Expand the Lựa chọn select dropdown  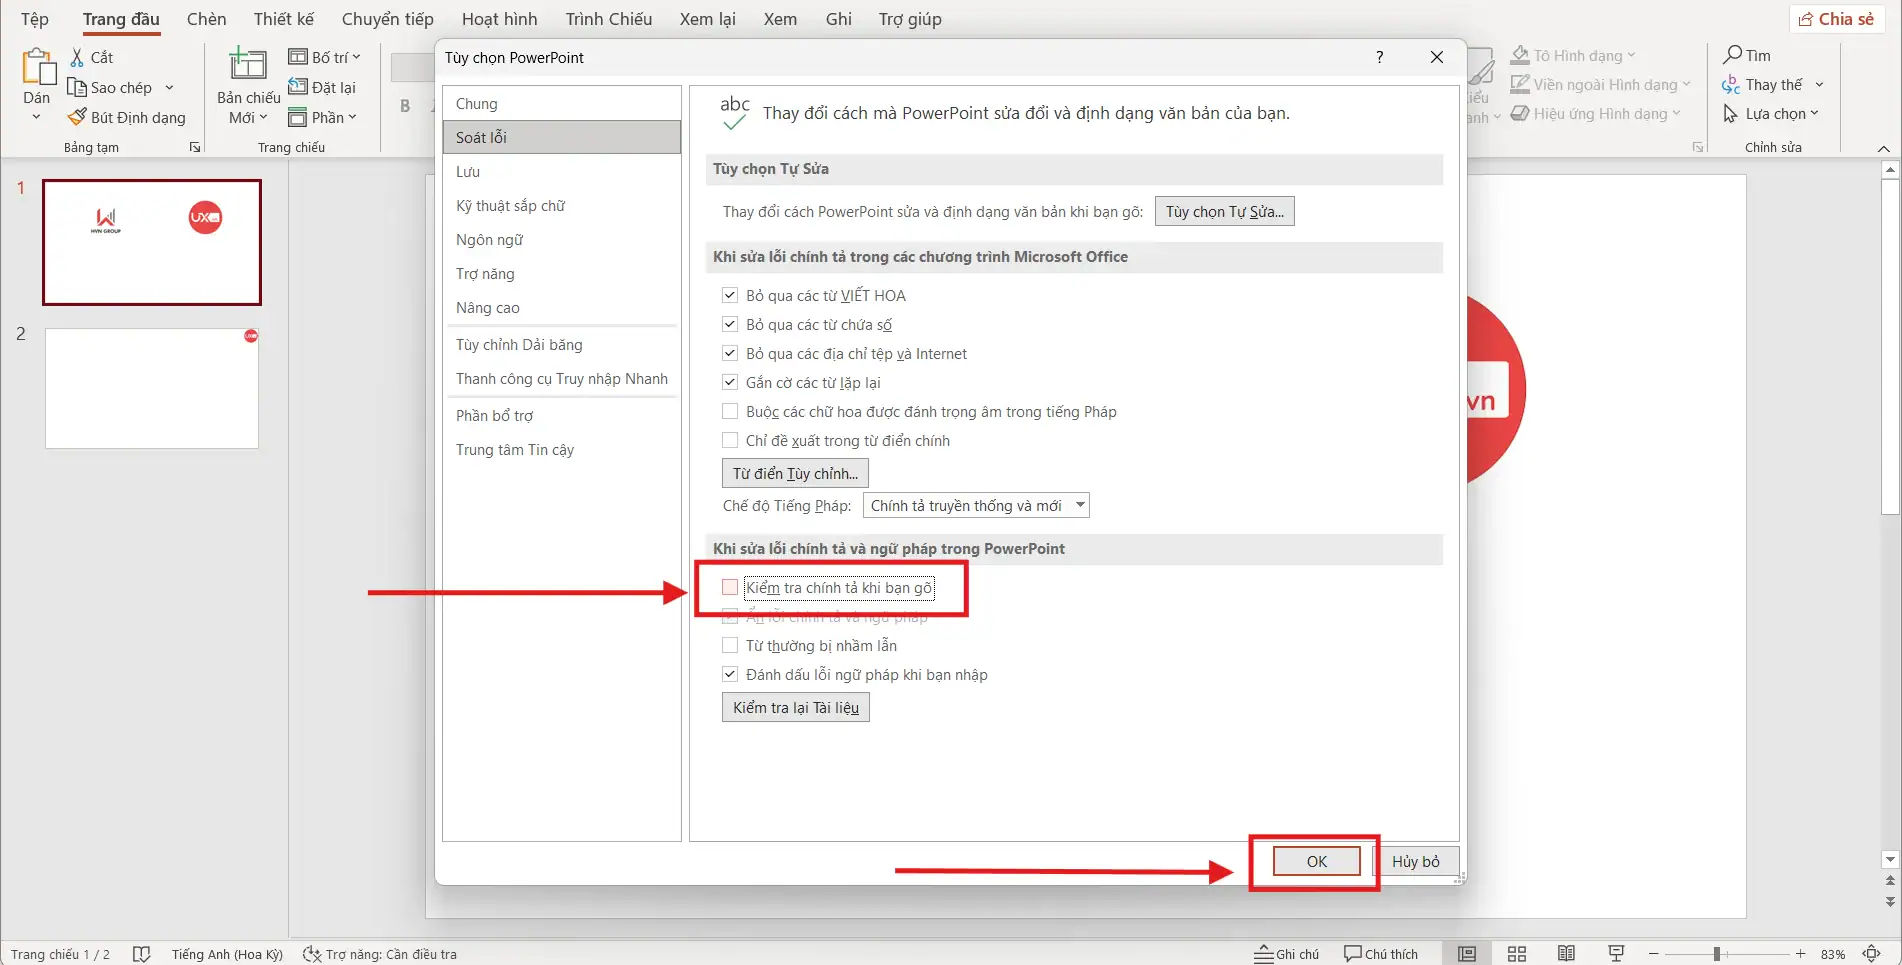1772,114
